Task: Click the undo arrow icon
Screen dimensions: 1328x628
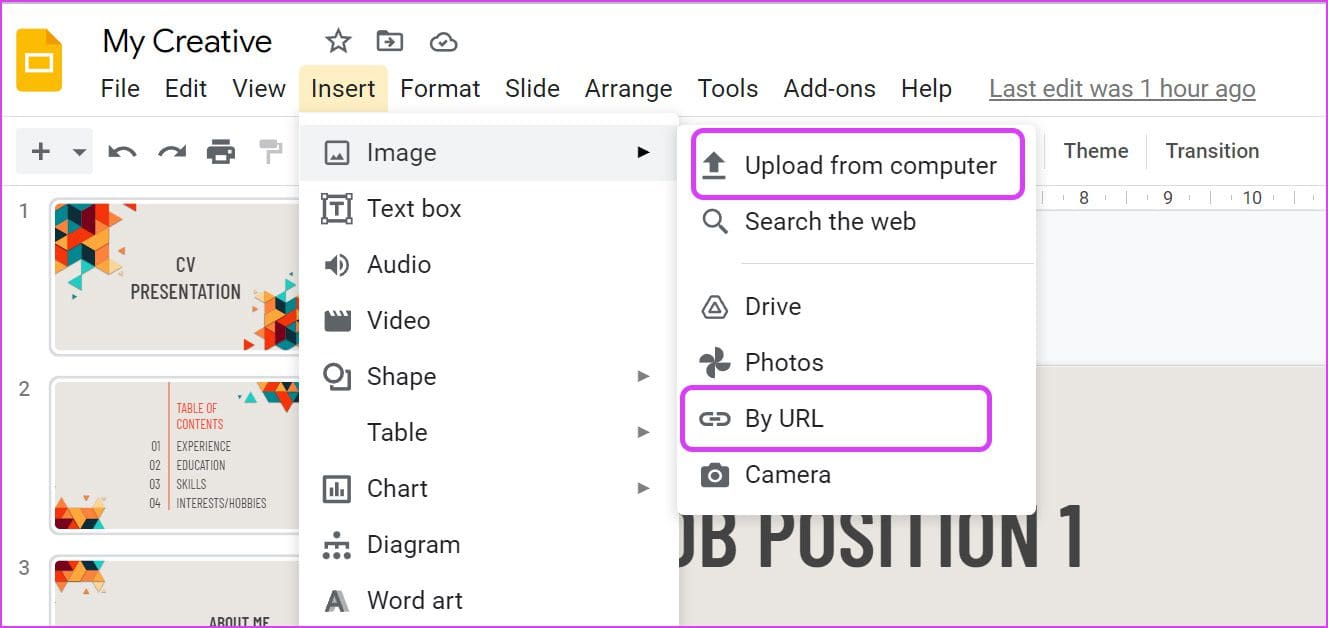Action: 122,152
